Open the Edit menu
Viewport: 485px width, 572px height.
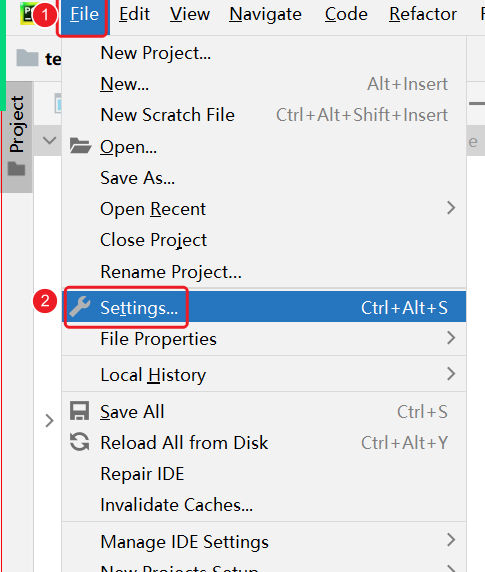pos(134,15)
